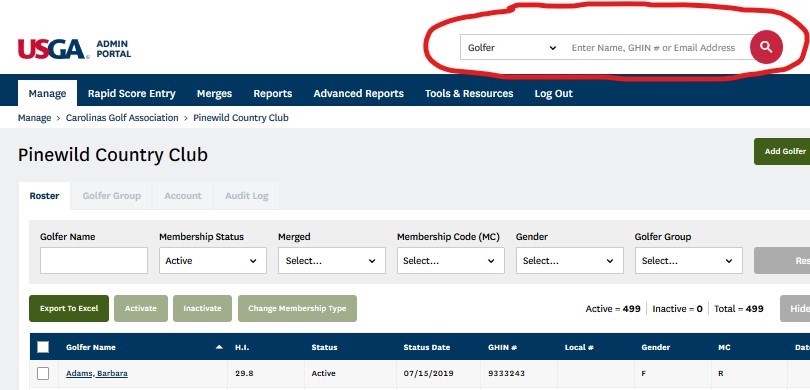This screenshot has width=810, height=390.
Task: Switch to the Roster tab
Action: tap(44, 196)
